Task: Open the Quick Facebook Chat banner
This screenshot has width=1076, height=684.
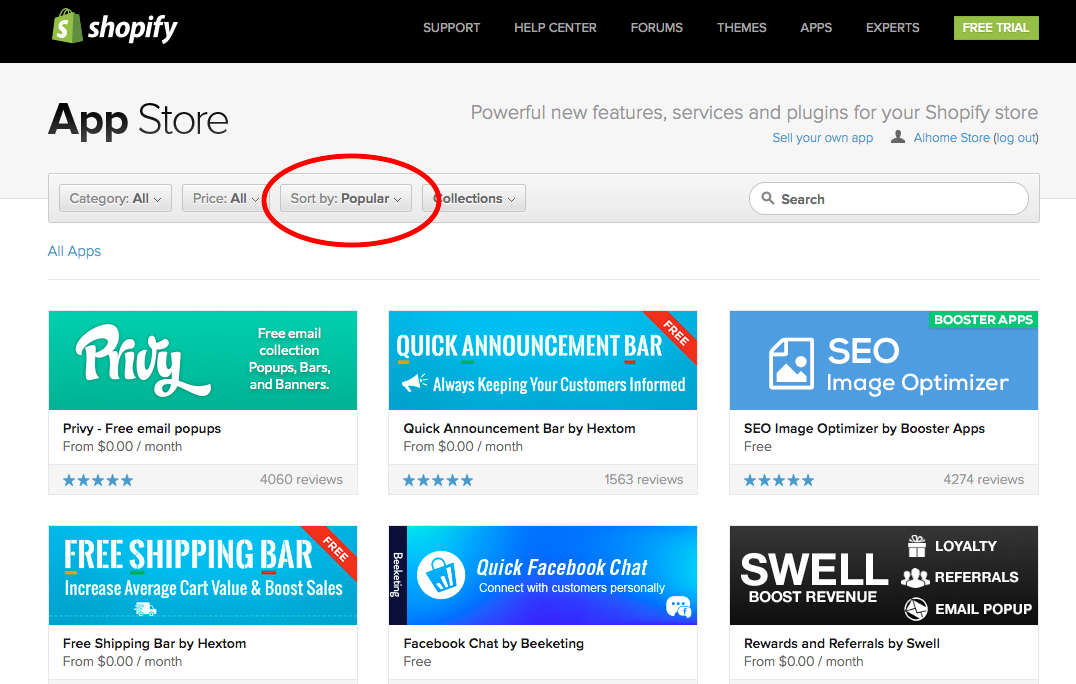Action: [x=543, y=575]
